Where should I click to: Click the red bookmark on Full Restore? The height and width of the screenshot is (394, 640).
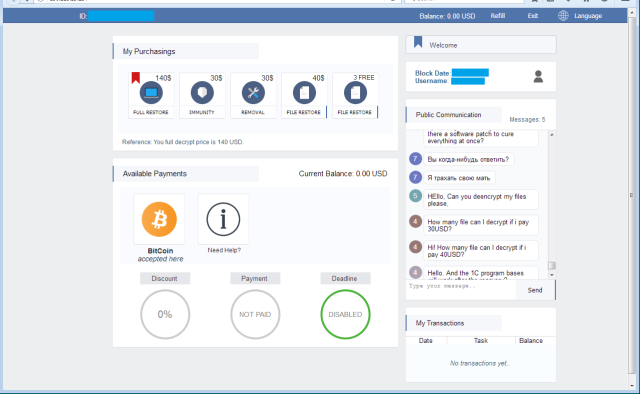pos(136,78)
